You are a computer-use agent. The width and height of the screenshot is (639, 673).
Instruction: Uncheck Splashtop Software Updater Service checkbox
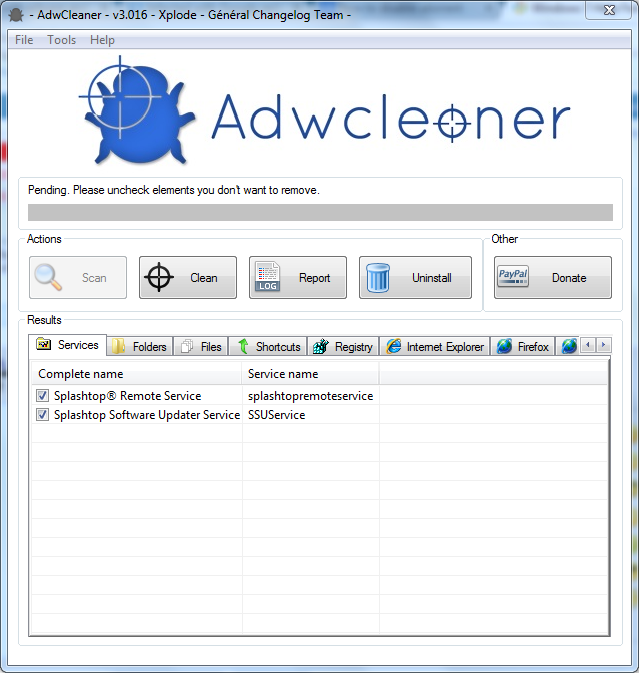pyautogui.click(x=42, y=415)
